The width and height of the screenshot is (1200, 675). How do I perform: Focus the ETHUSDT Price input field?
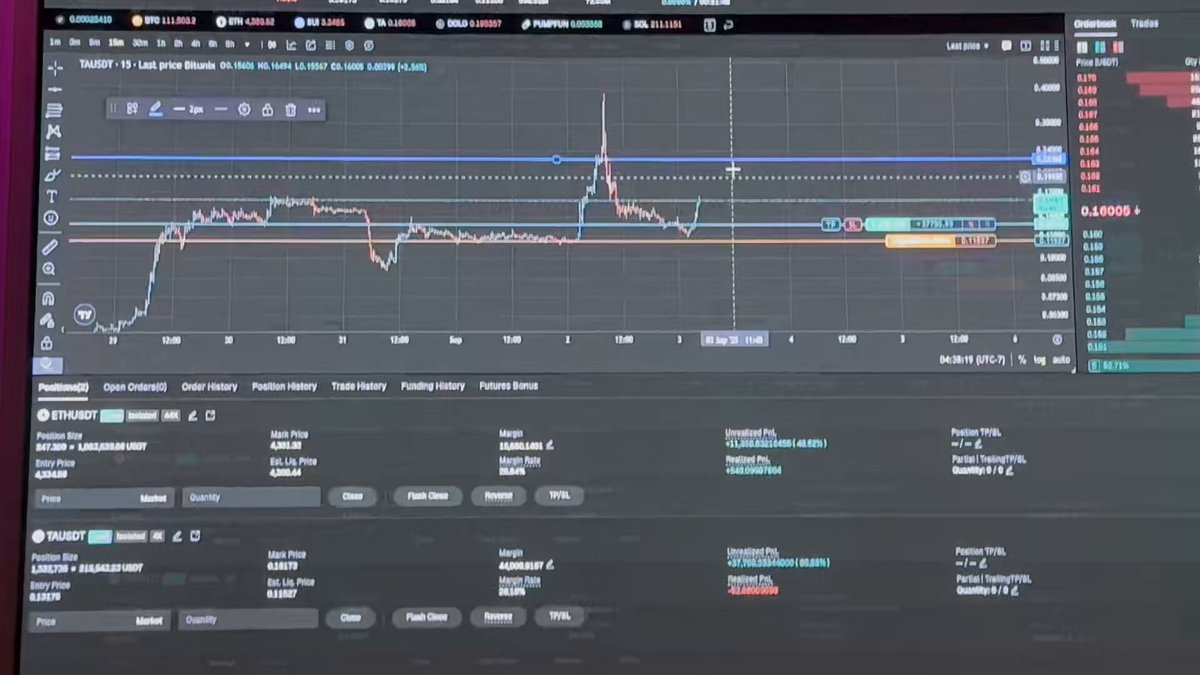pos(104,497)
